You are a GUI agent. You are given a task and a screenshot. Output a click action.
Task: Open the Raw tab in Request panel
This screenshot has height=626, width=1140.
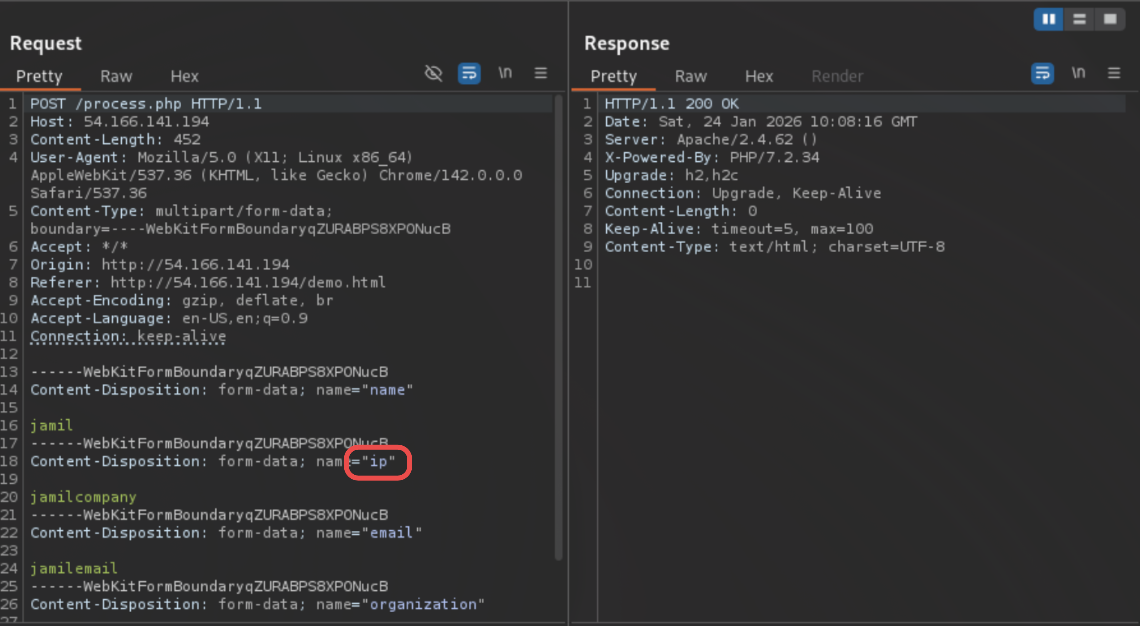[116, 76]
